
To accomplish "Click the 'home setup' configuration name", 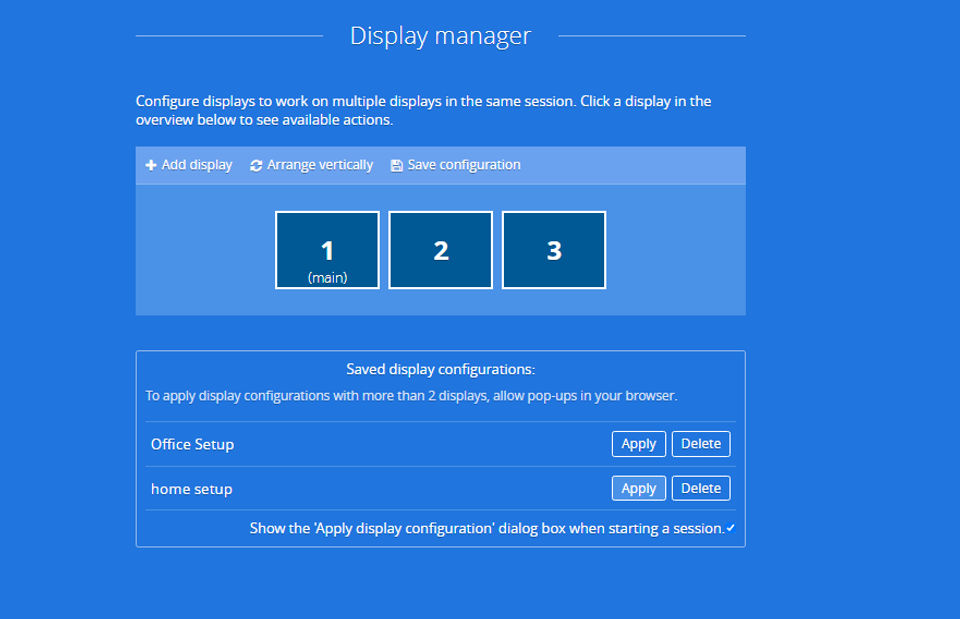I will pyautogui.click(x=192, y=489).
